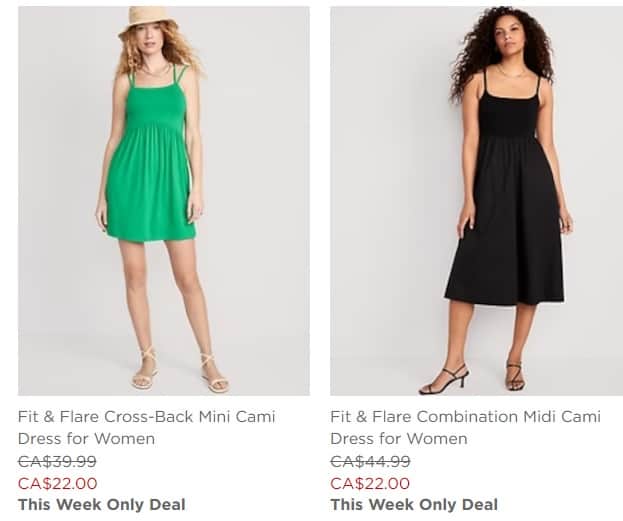Click 'Dress for Women' line below midi cami title

398,438
